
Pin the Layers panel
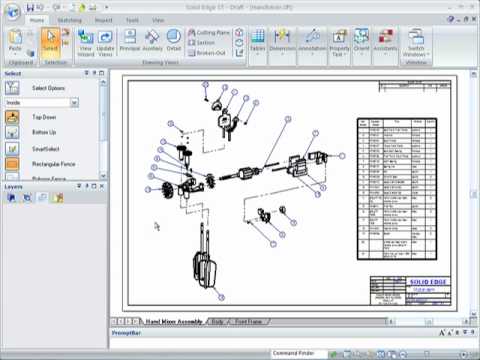[x=87, y=186]
